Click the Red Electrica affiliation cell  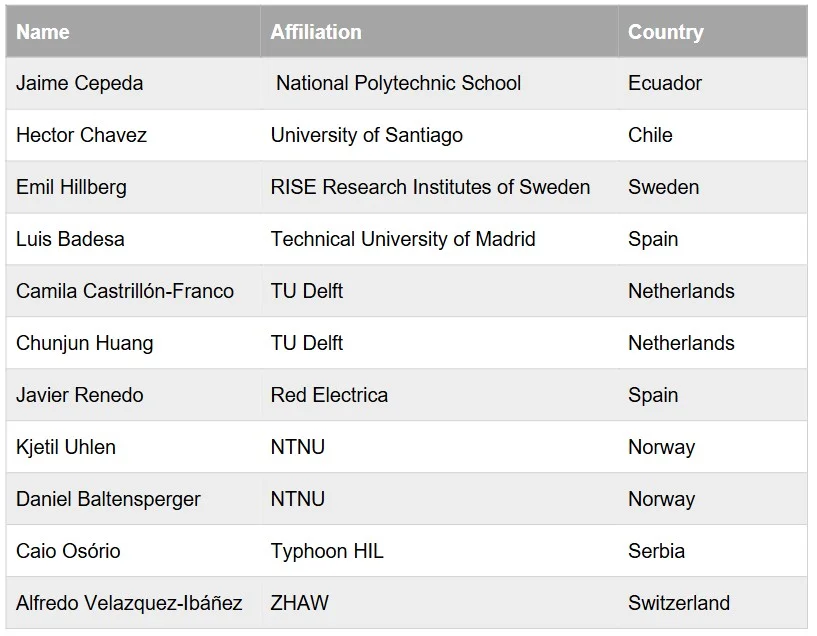439,395
